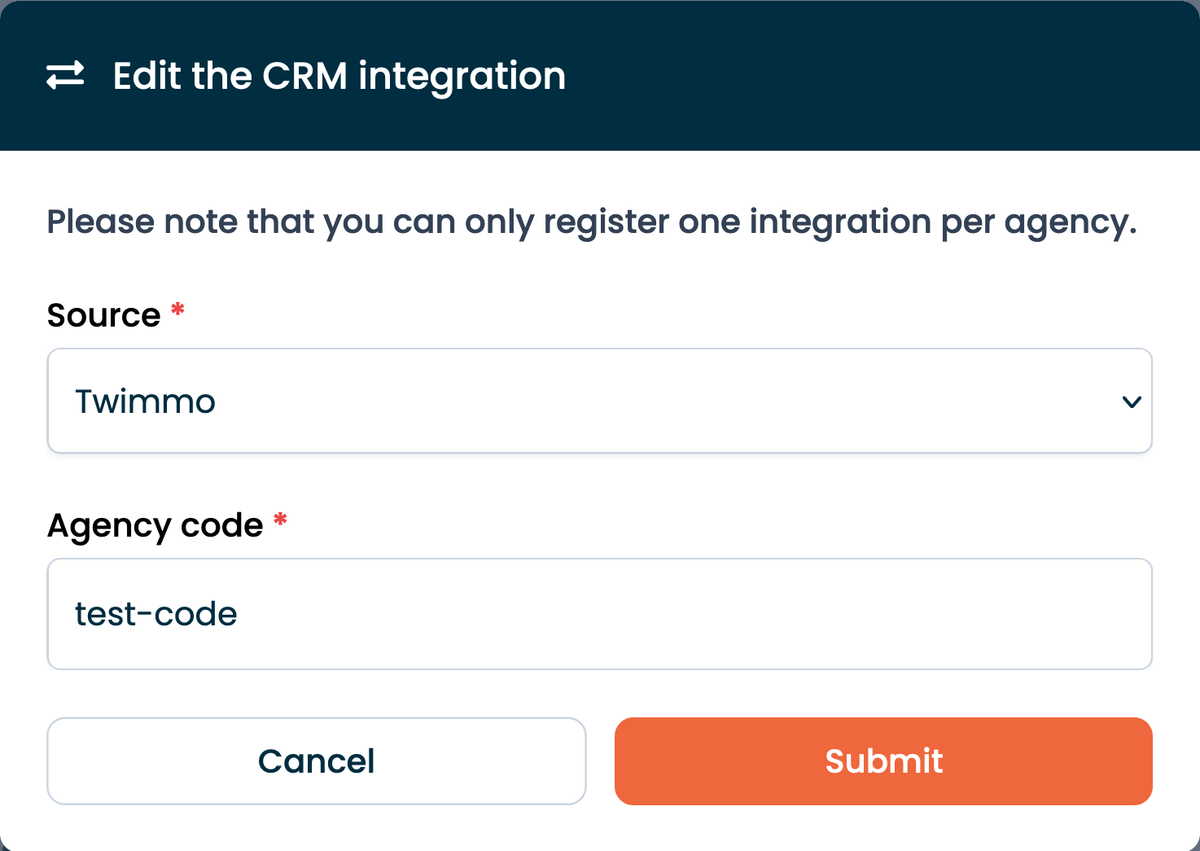Dismiss the dialog via Cancel
This screenshot has width=1200, height=851.
click(316, 761)
